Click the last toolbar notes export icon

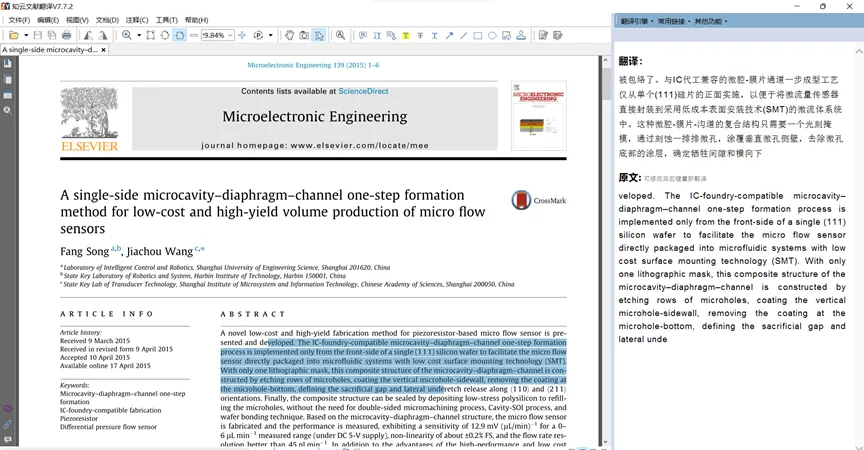coord(558,35)
